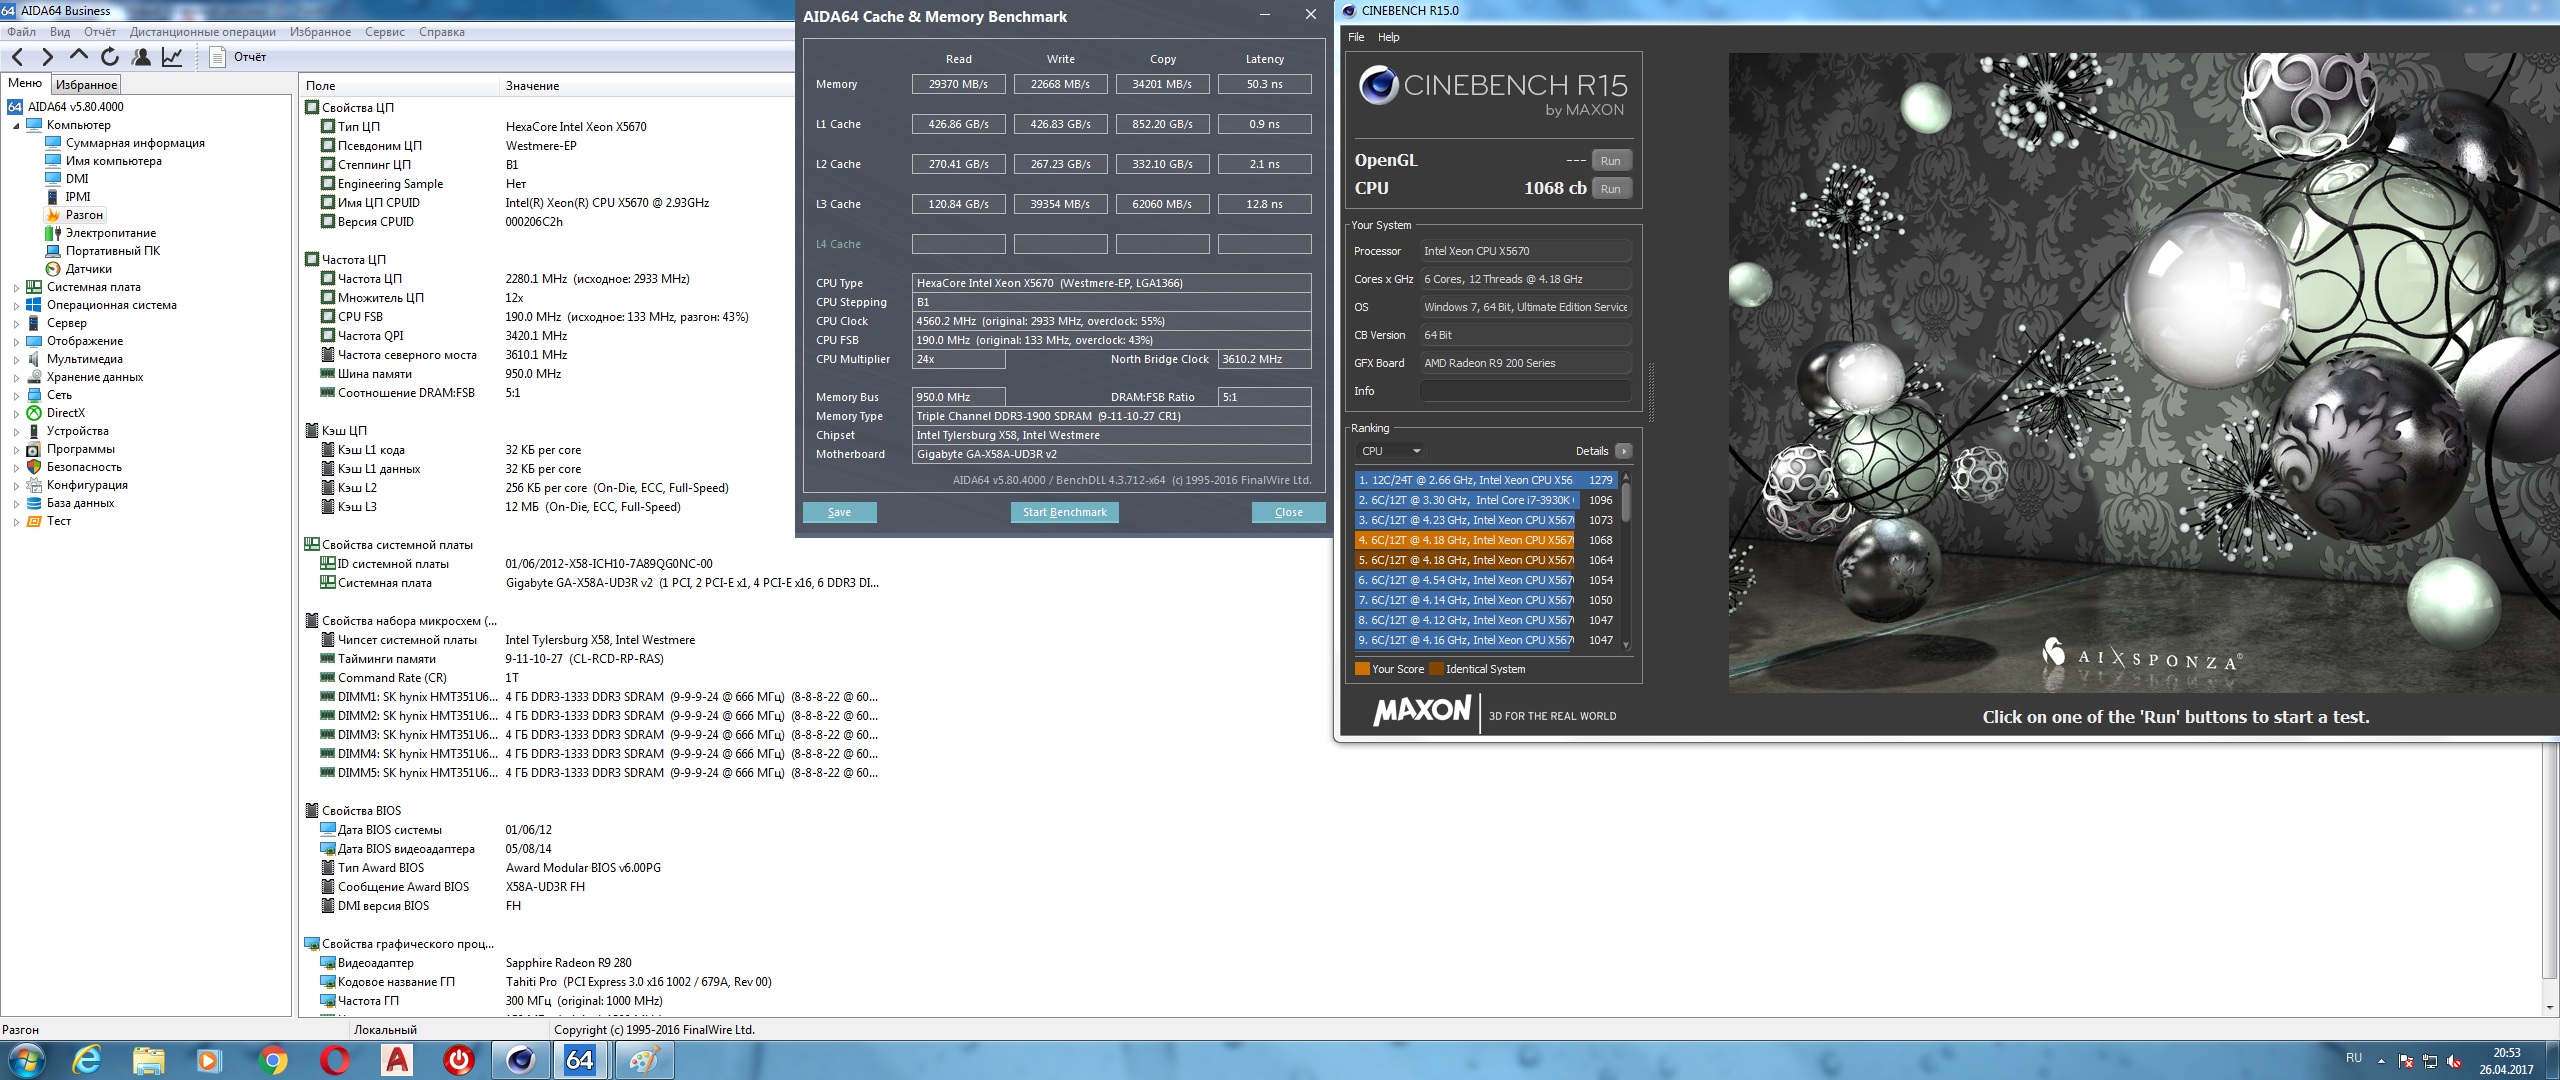Image resolution: width=2560 pixels, height=1080 pixels.
Task: Click the up-level arrow toolbar icon
Action: pos(79,57)
